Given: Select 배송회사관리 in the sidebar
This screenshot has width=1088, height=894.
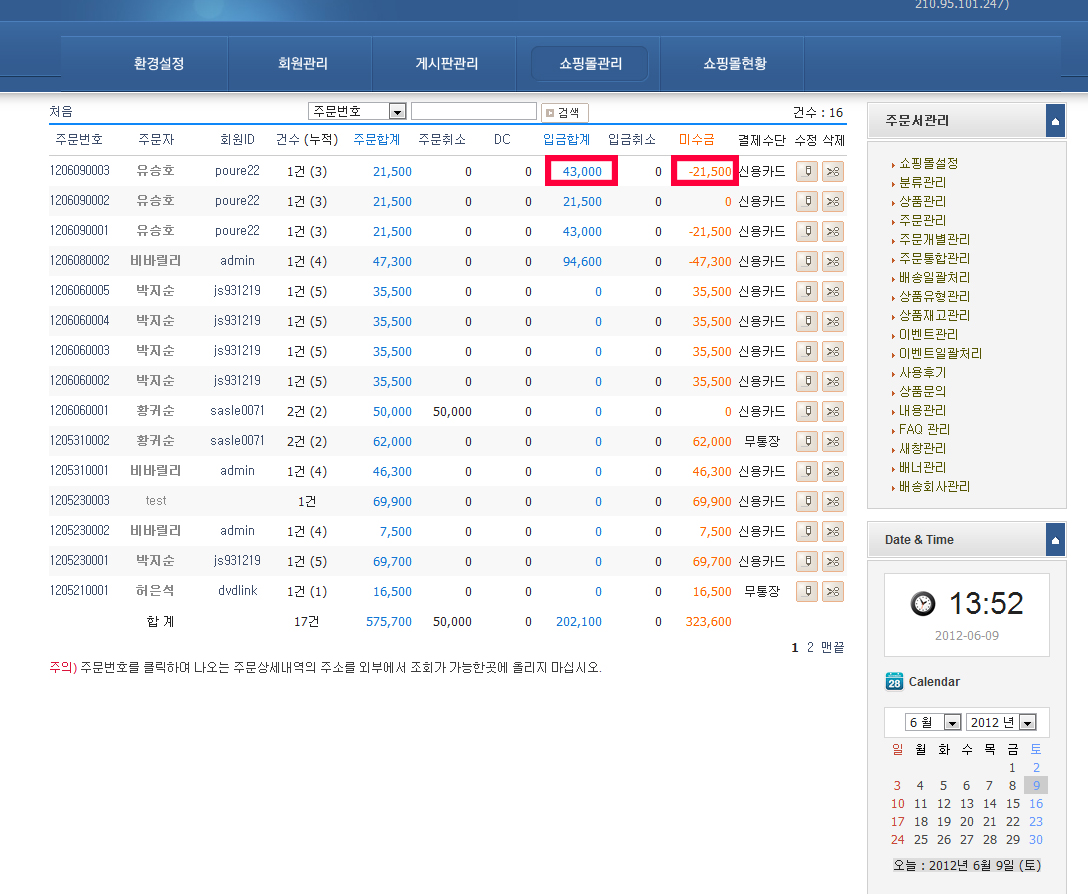Looking at the screenshot, I should point(934,487).
